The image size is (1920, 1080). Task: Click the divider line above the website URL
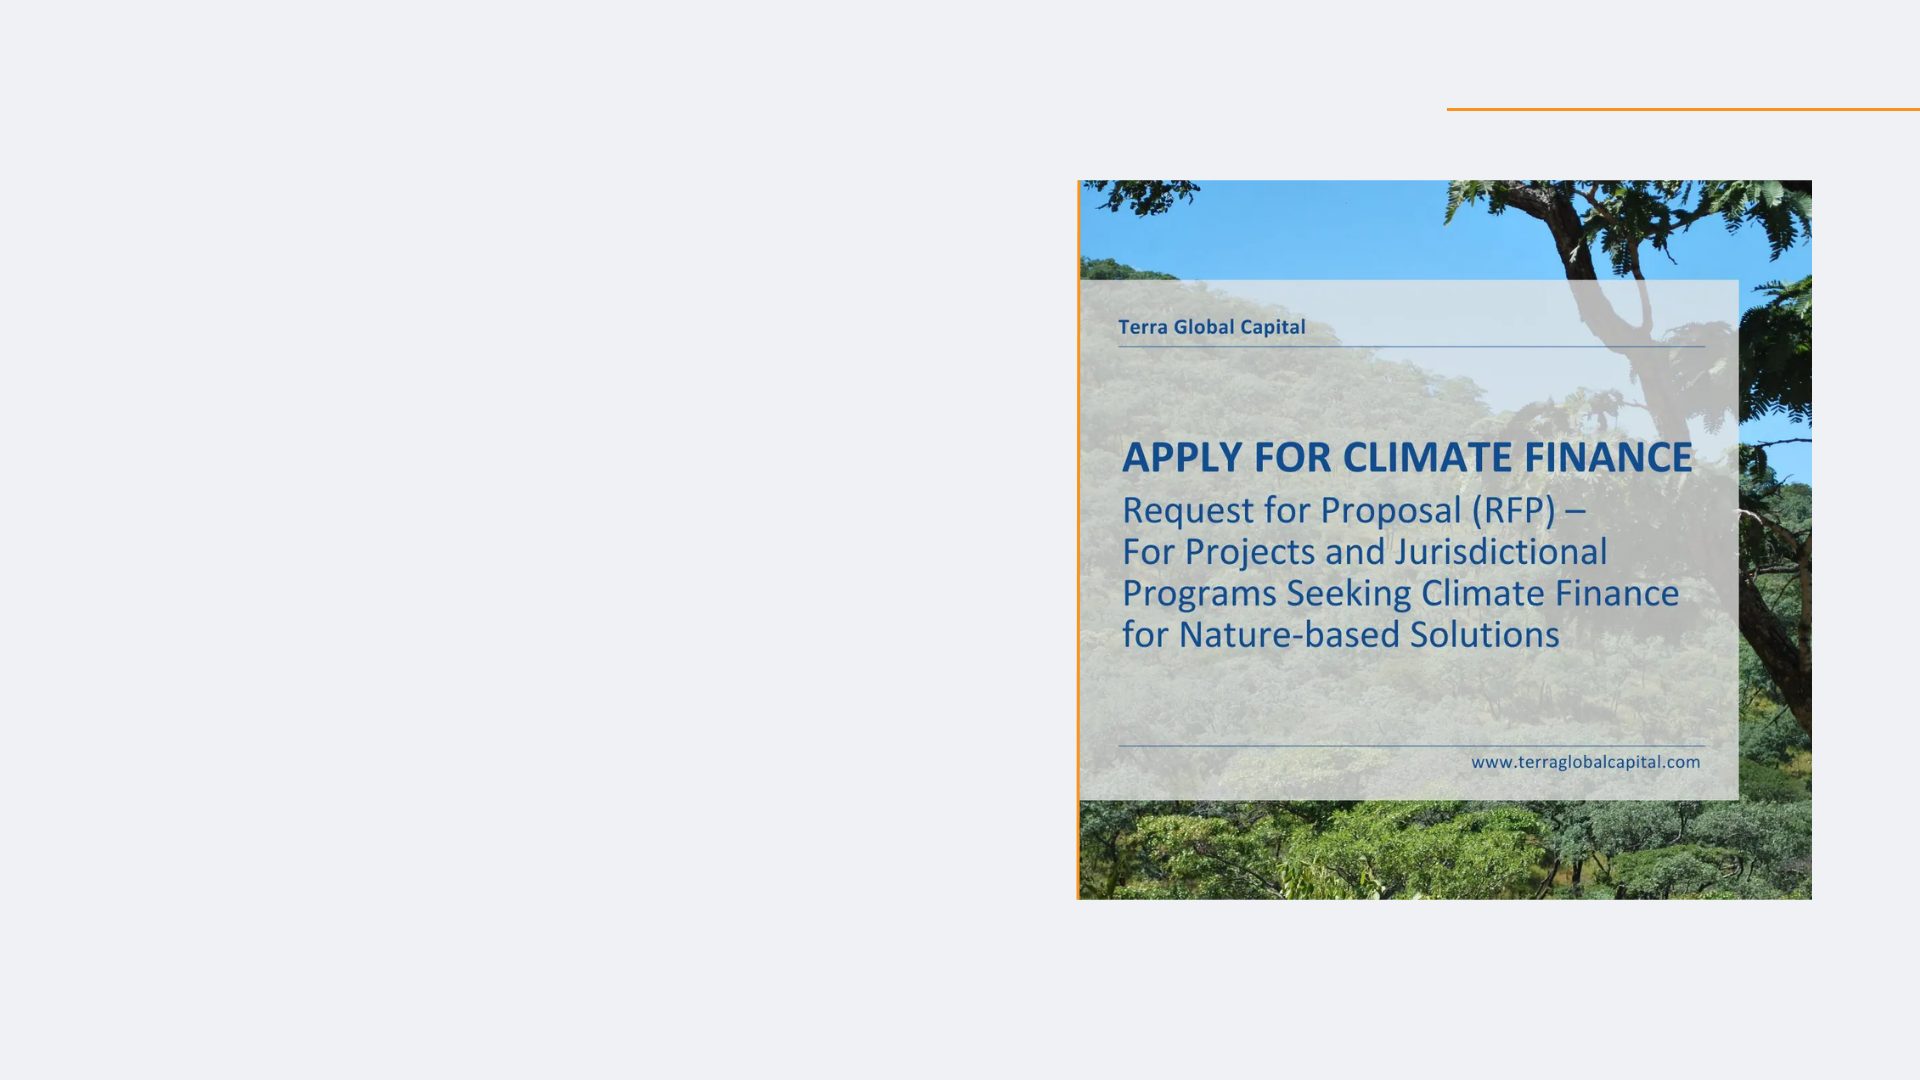tap(1410, 745)
